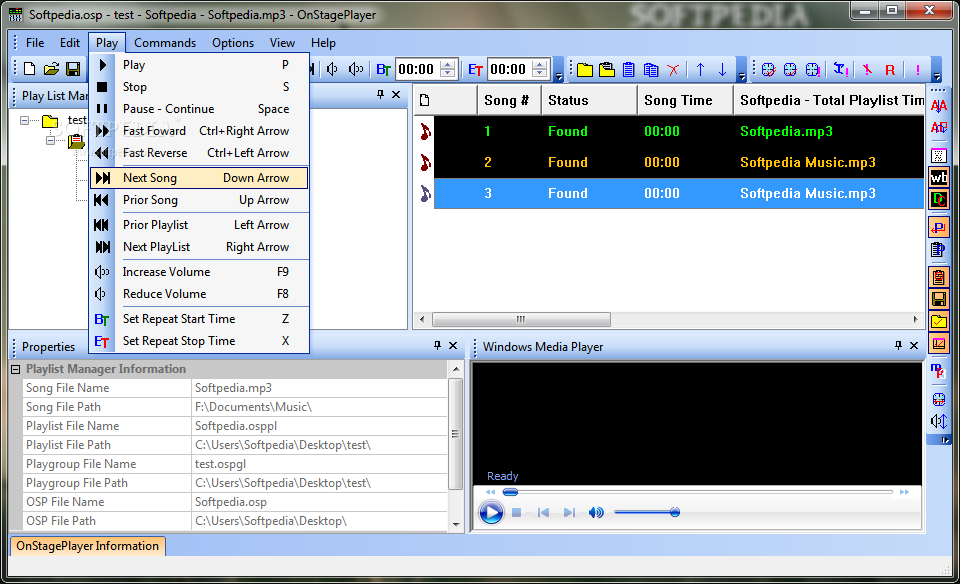Click the orange clipboard sidebar icon

(x=939, y=277)
